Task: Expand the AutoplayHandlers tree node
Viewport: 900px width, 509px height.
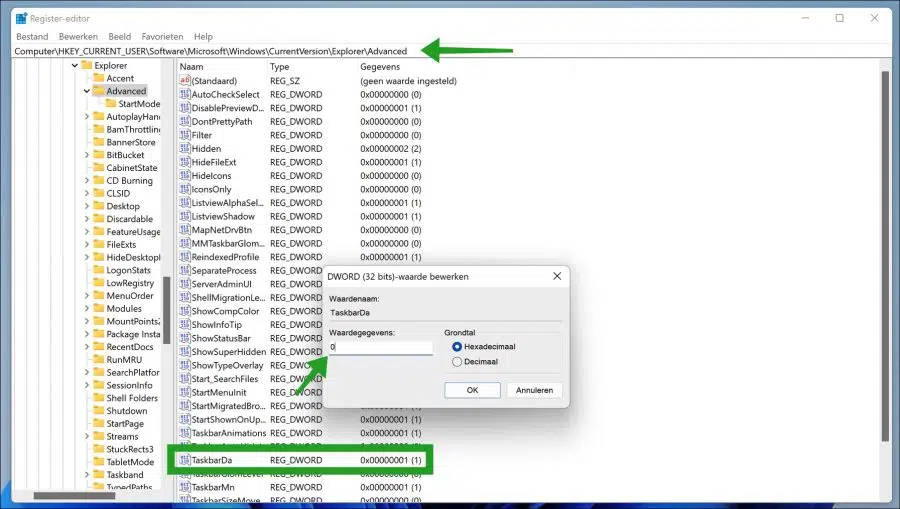Action: [x=87, y=116]
